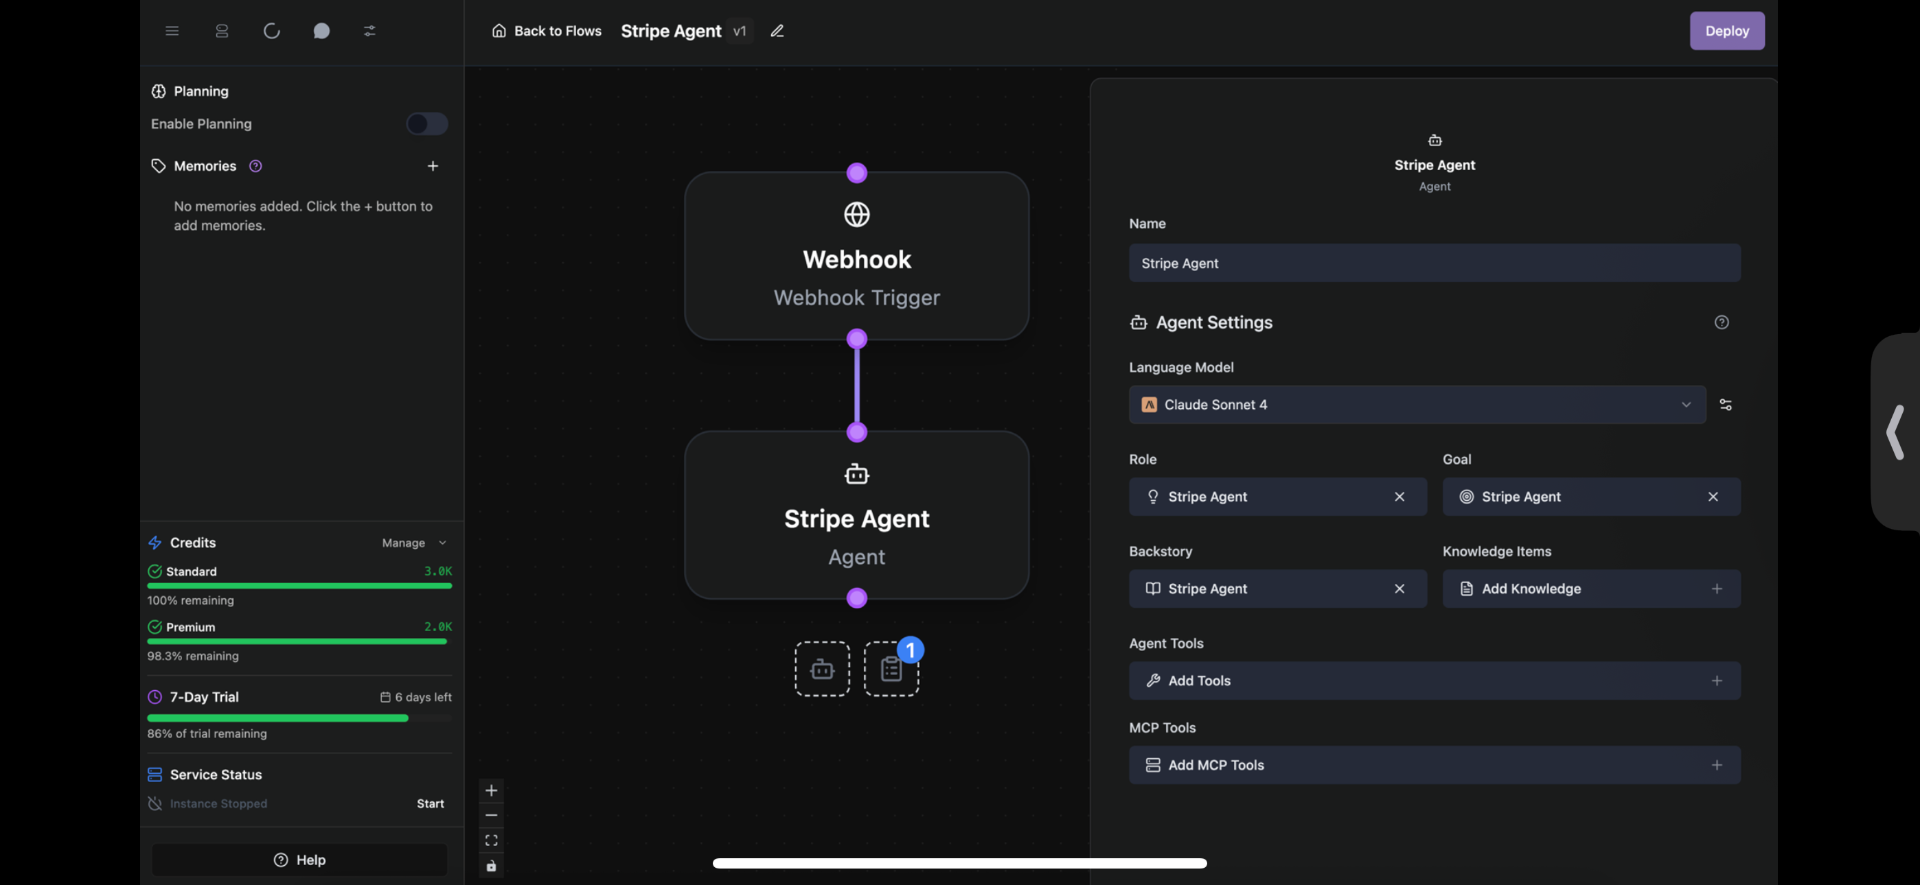Select the Webhook trigger node

pos(857,256)
